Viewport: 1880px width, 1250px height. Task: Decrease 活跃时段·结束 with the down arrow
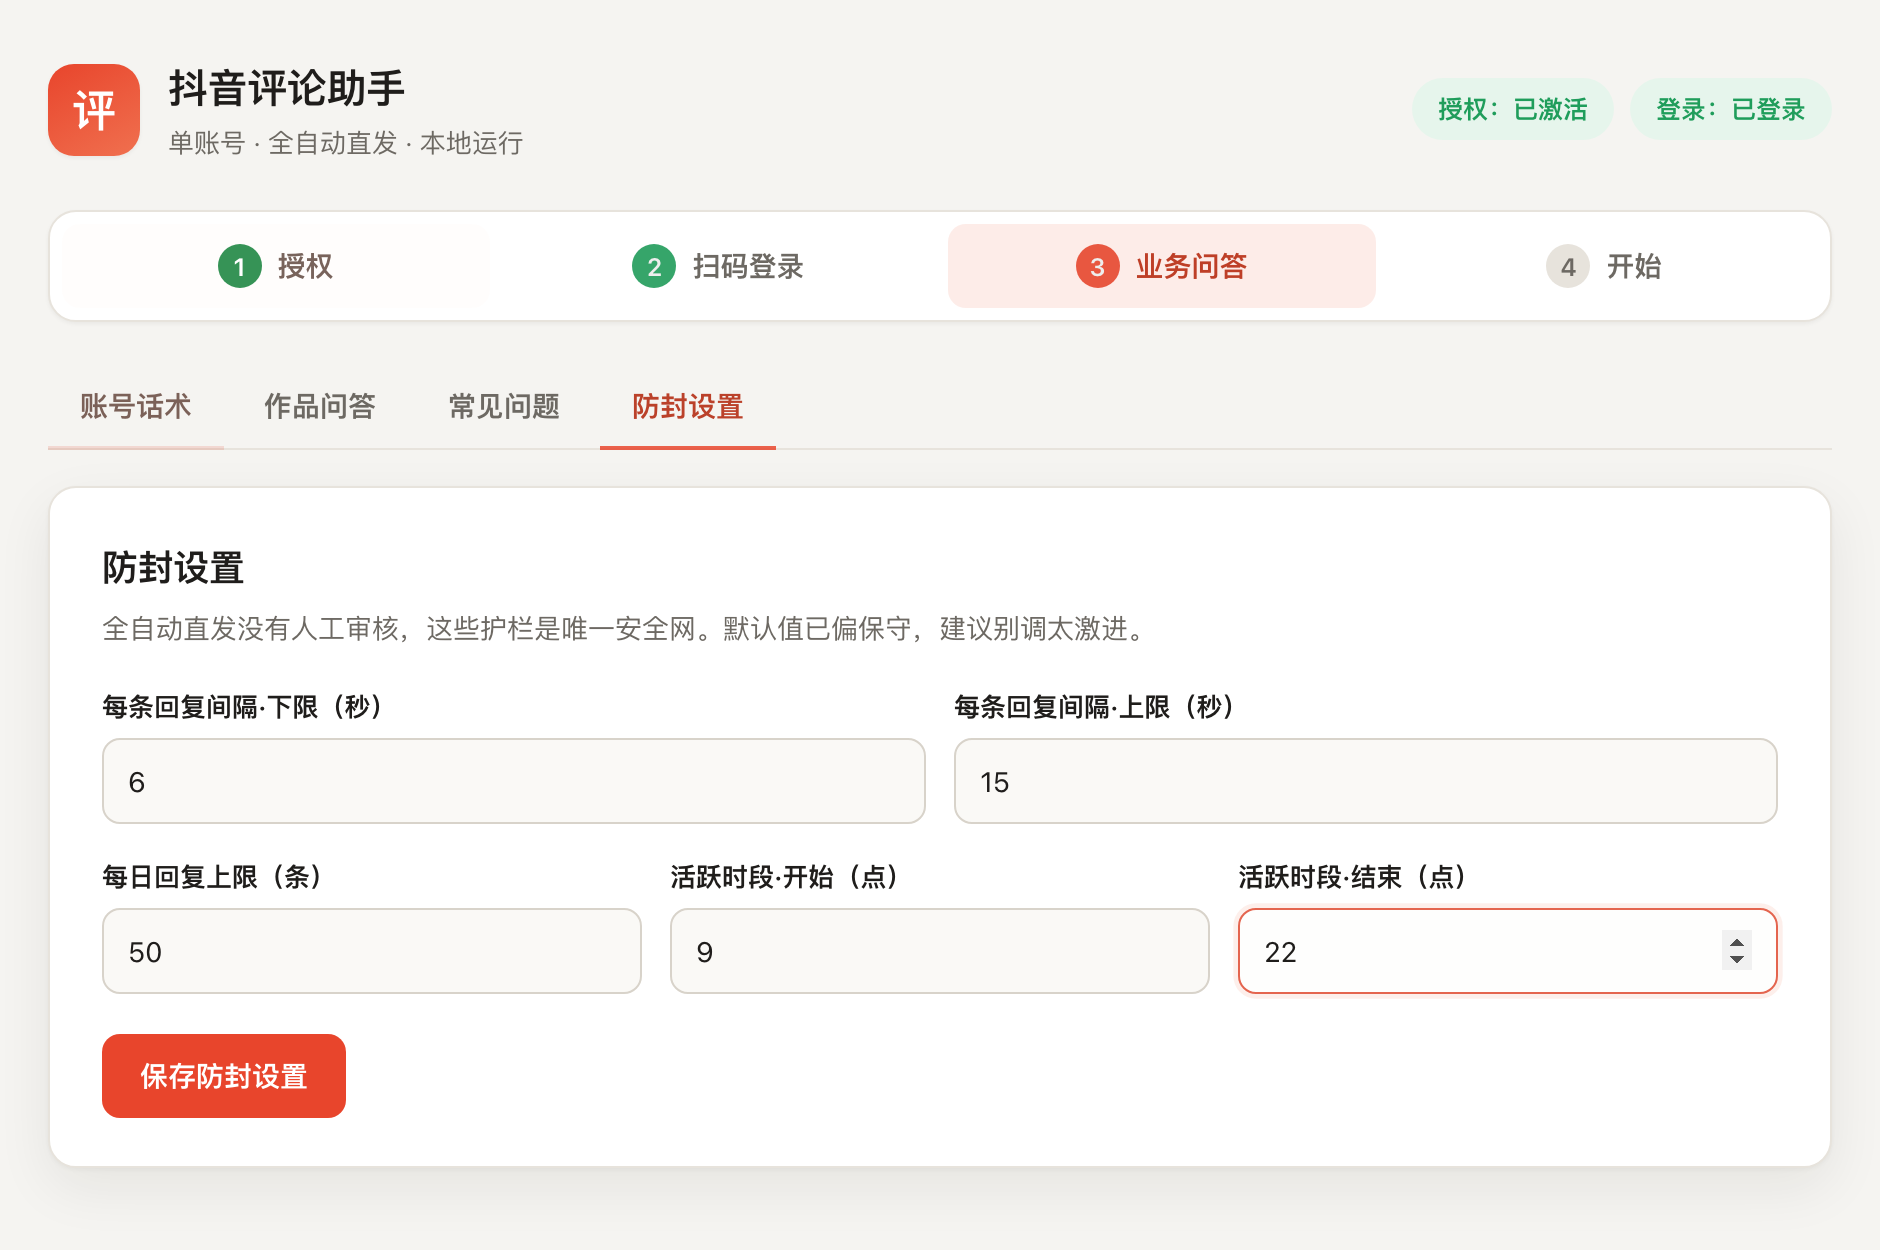point(1737,960)
